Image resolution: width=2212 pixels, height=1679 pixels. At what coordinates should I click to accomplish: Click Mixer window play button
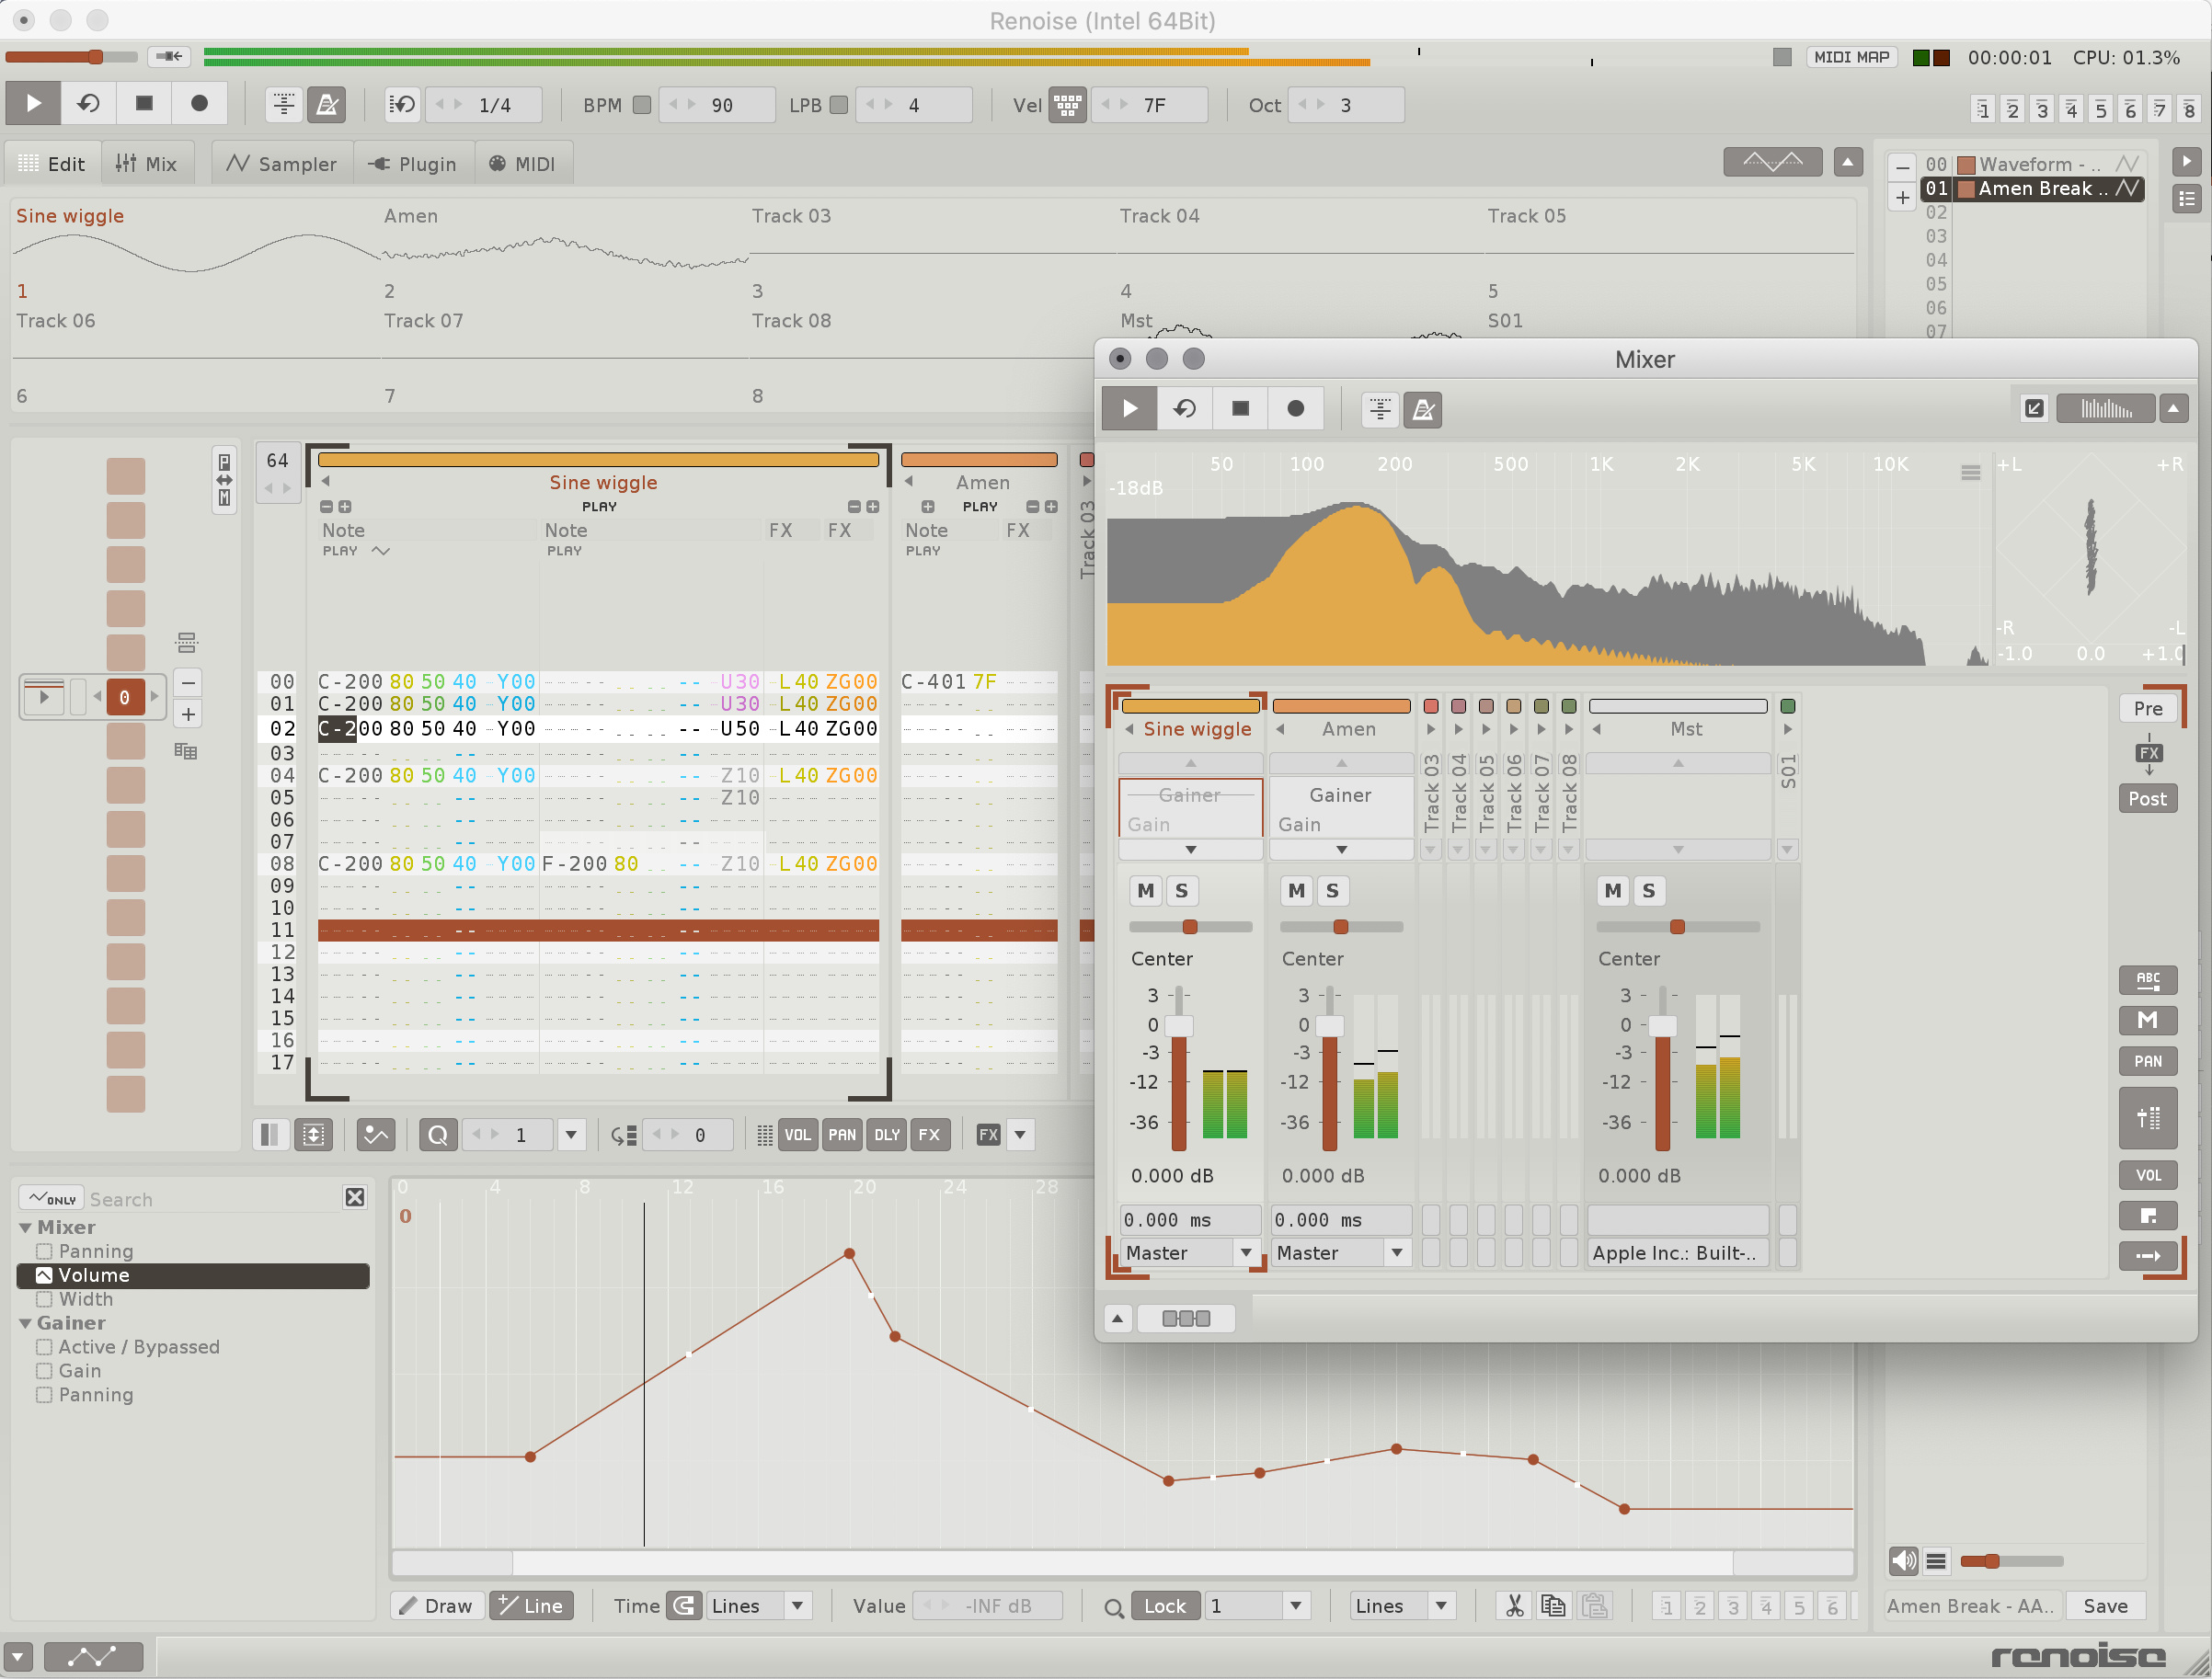pos(1129,408)
